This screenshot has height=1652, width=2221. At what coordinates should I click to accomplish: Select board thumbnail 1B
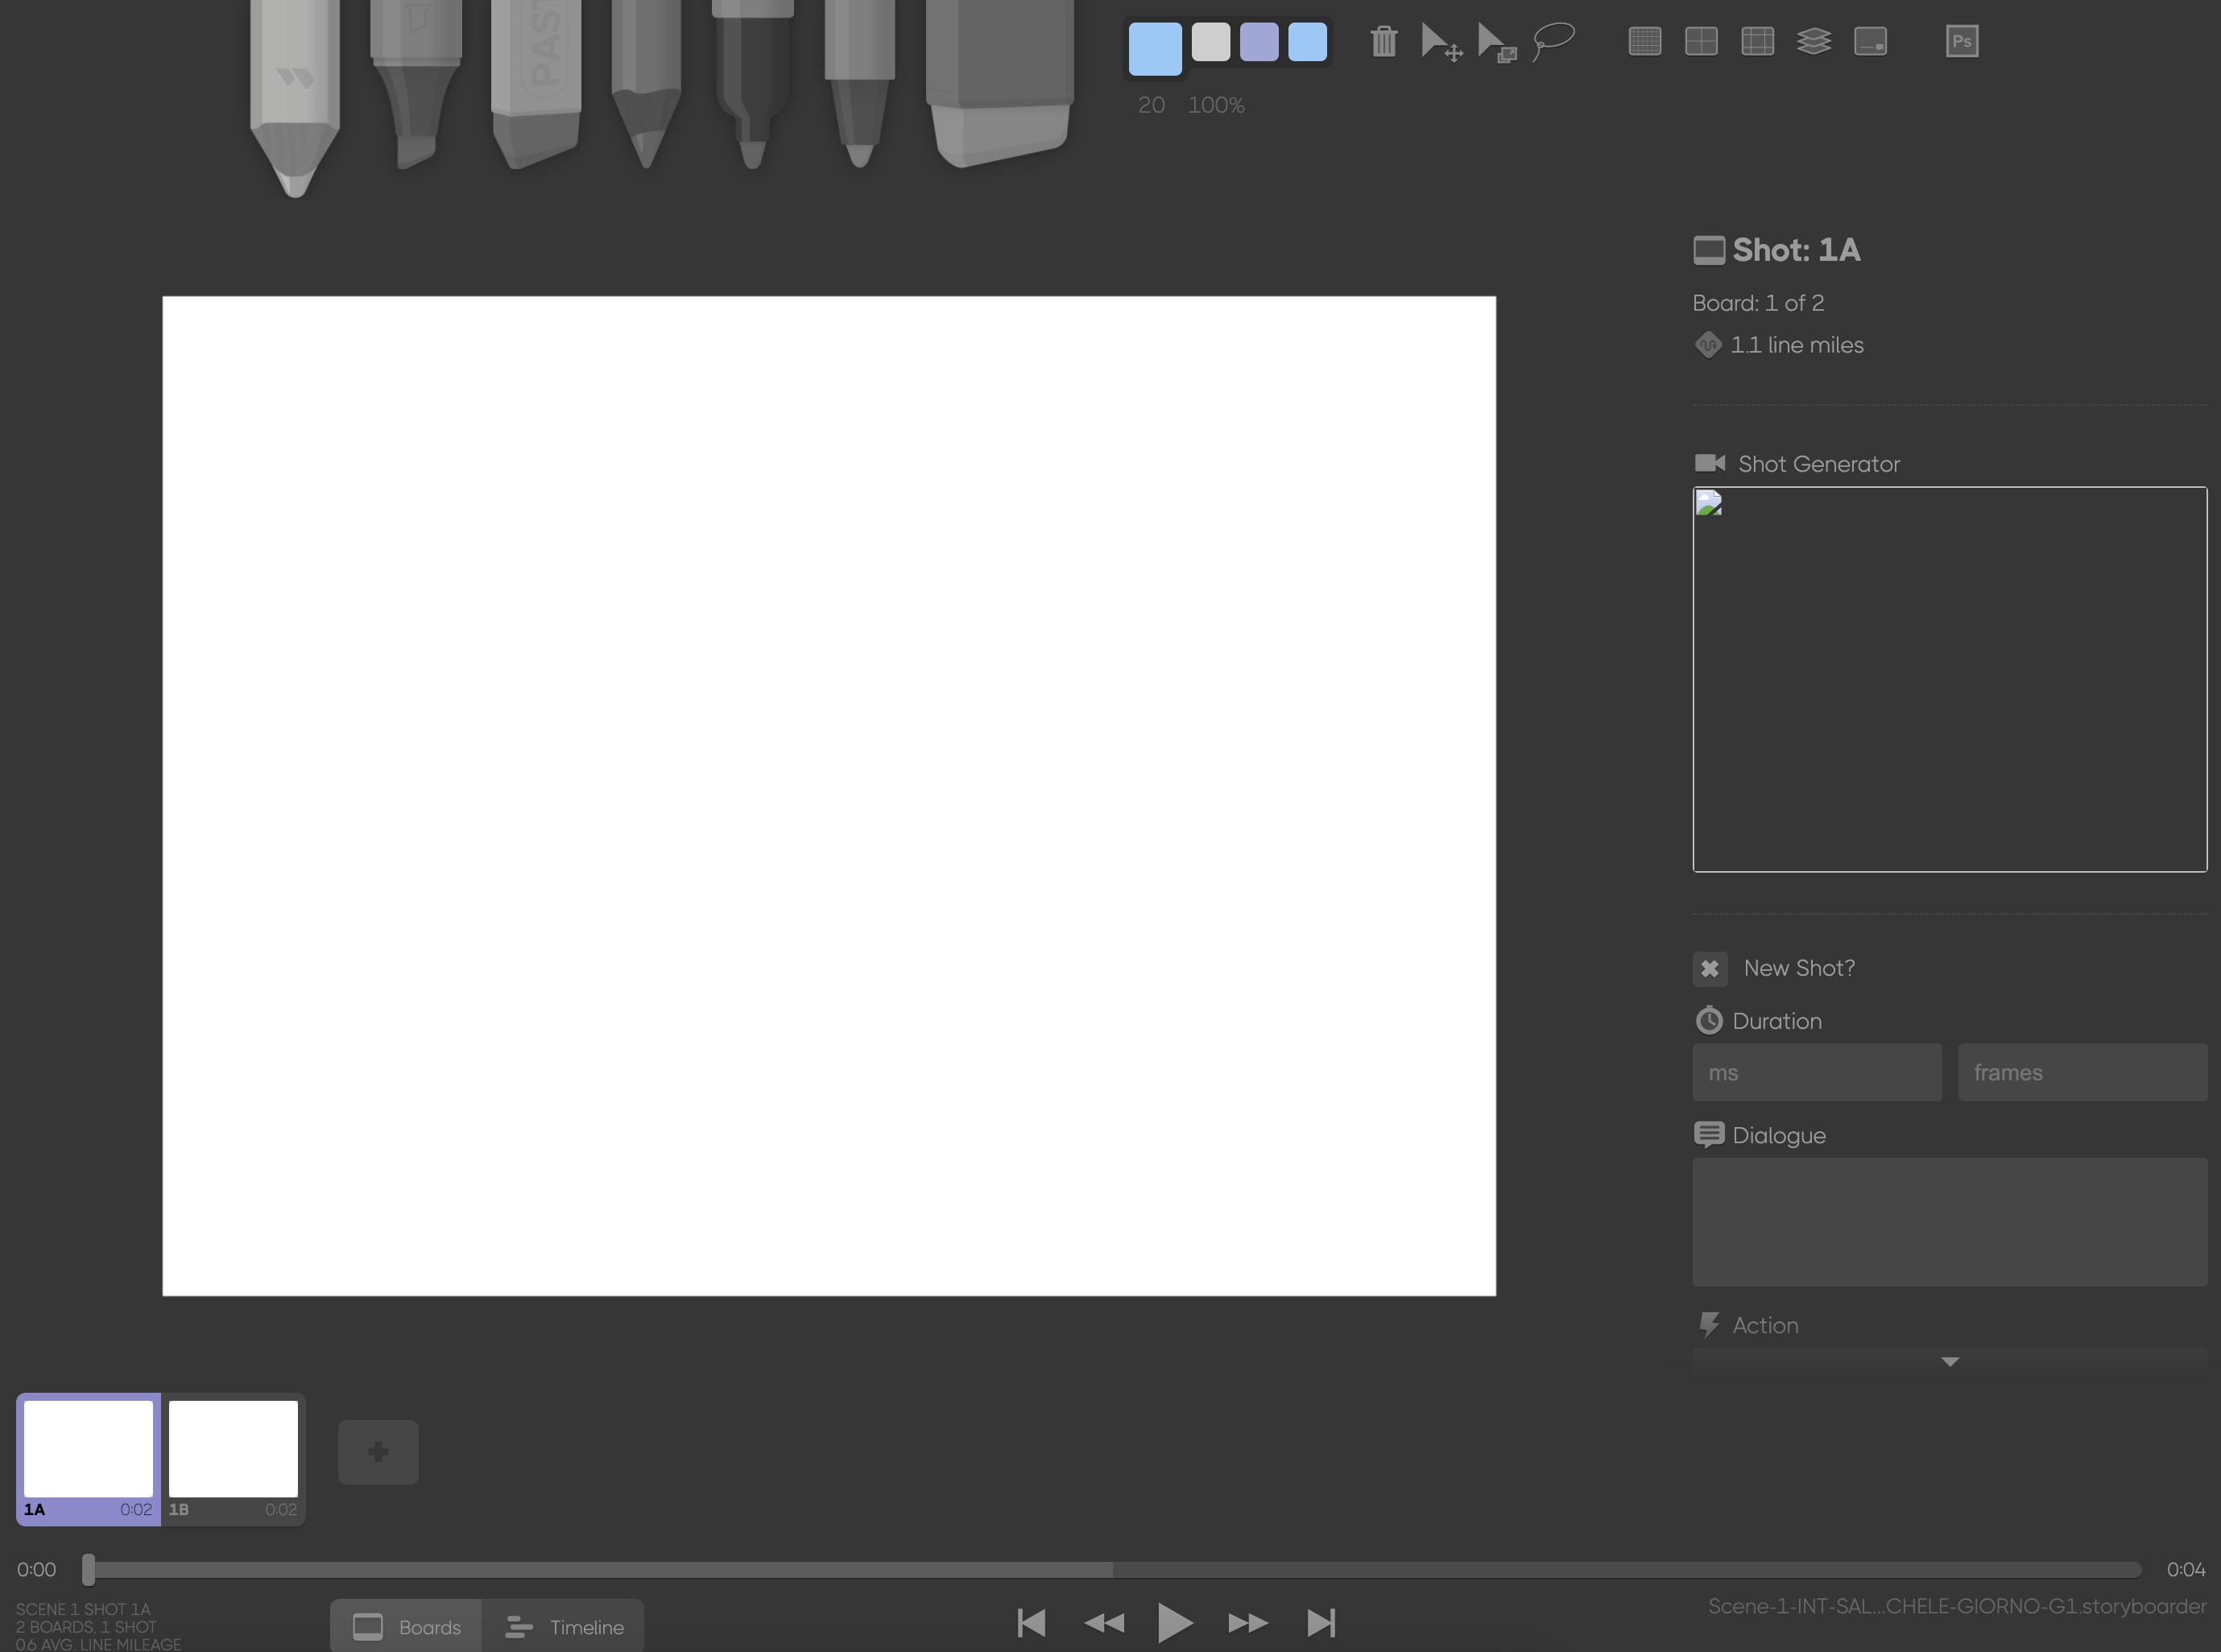[x=233, y=1449]
